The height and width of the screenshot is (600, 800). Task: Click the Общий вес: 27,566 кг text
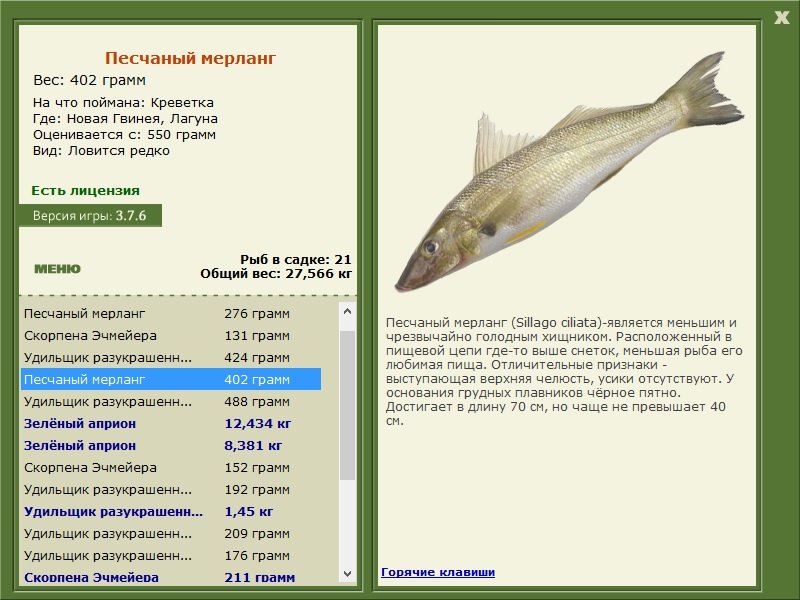276,273
